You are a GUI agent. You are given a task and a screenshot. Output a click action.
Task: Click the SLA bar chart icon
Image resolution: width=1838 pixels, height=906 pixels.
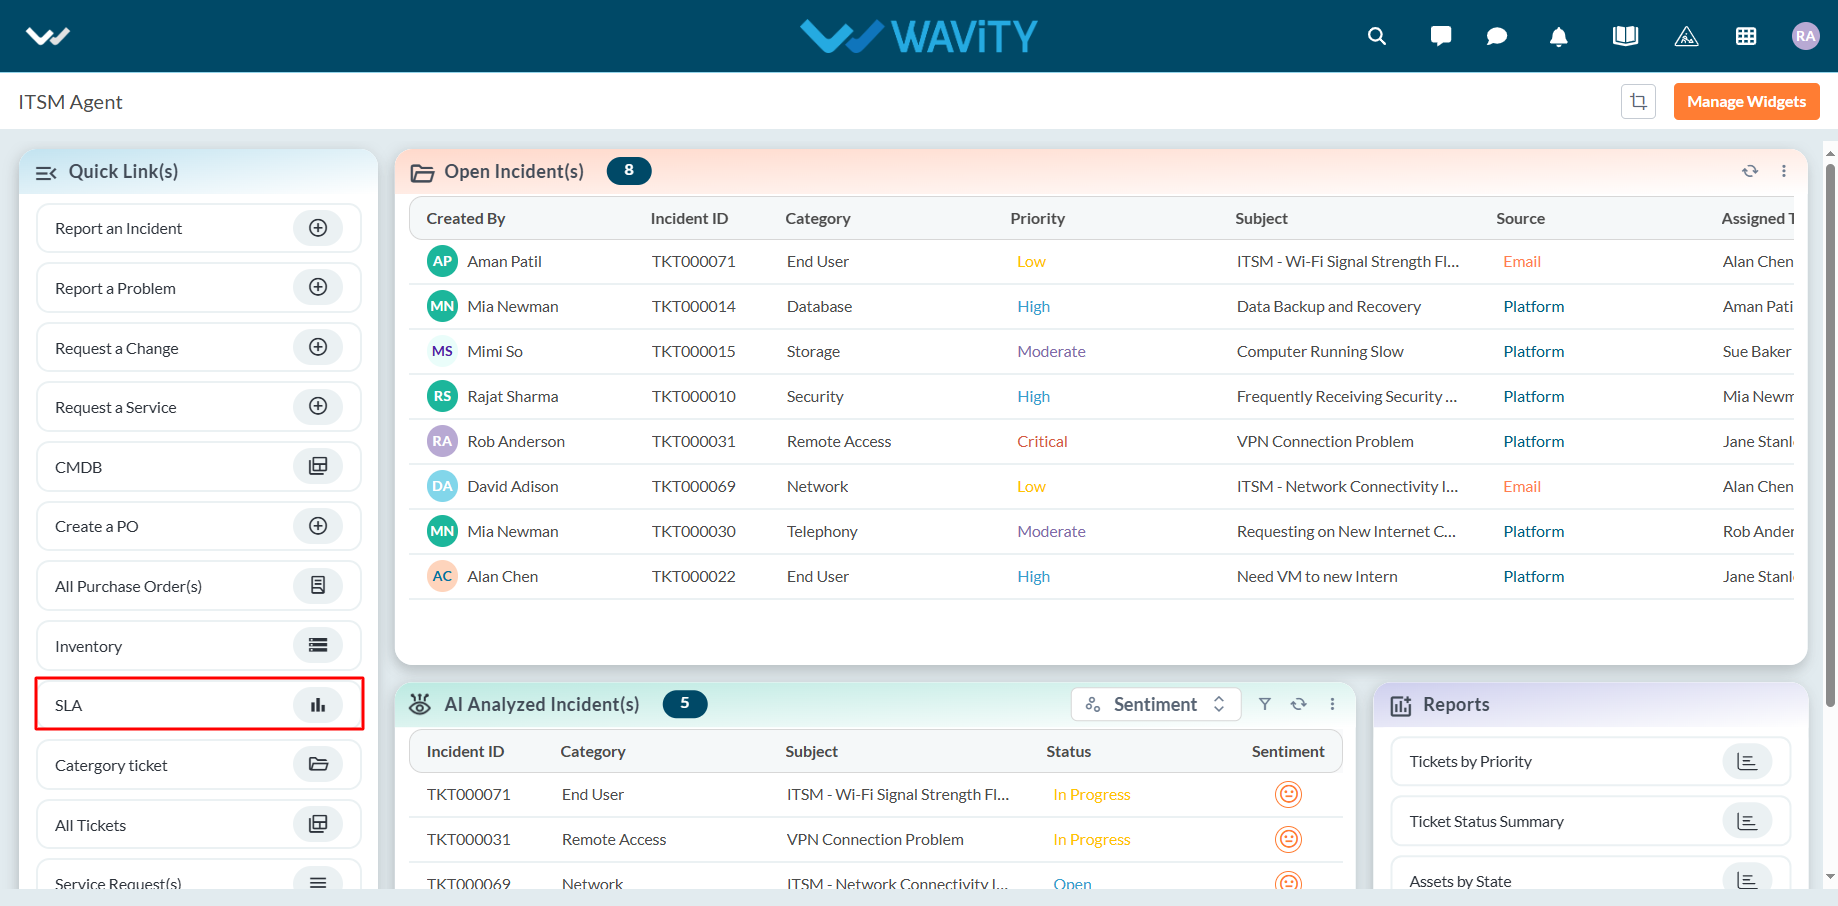click(x=318, y=705)
